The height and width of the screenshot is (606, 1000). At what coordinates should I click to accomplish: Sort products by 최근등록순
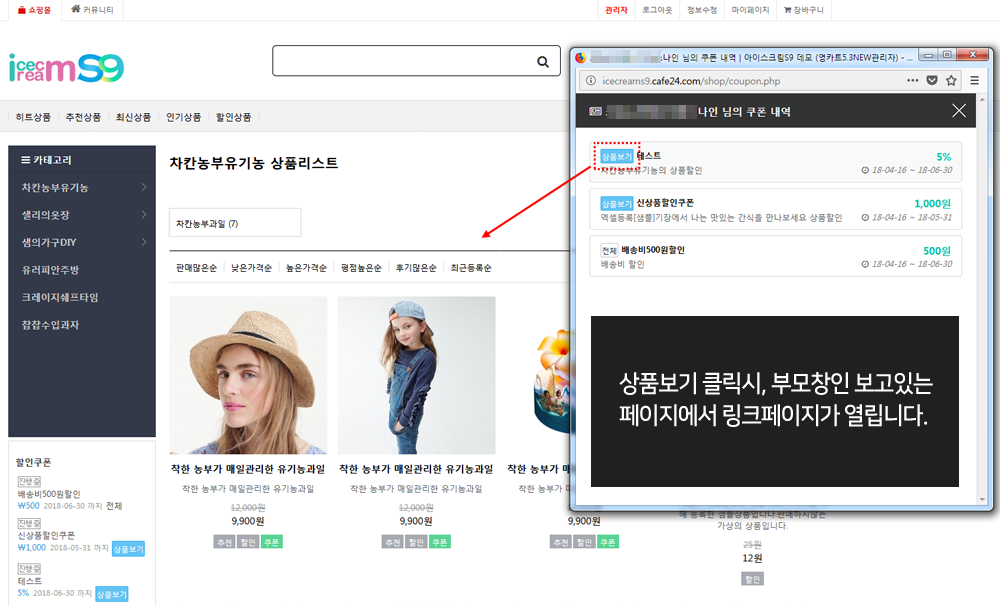[471, 268]
